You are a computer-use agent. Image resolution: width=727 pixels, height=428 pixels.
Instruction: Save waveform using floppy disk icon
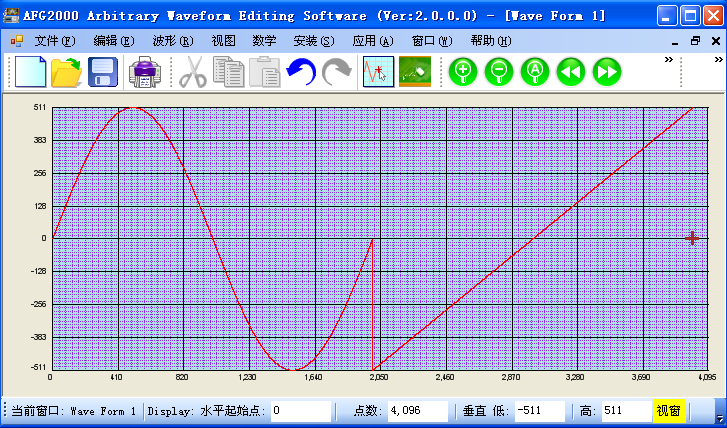coord(103,72)
